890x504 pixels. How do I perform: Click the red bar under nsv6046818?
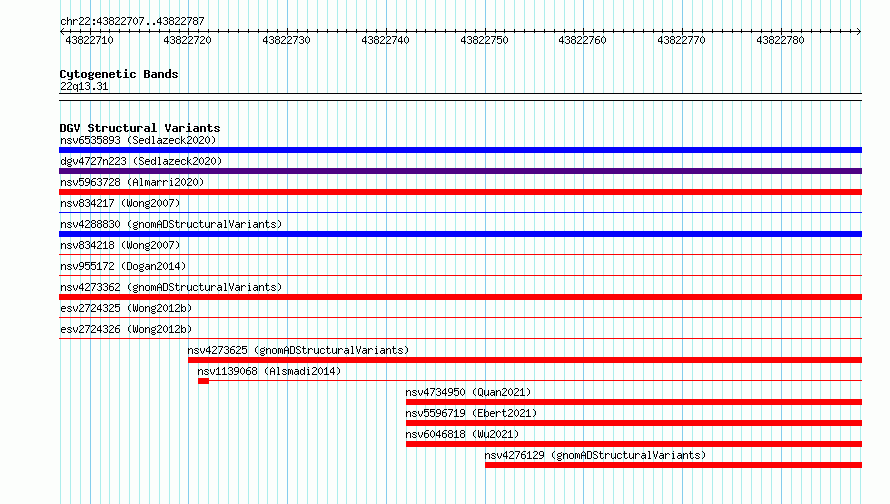(634, 444)
